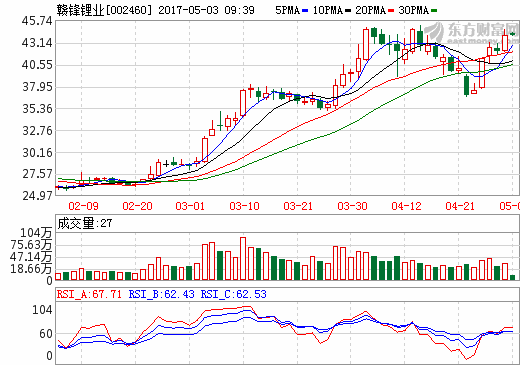Click the 75.63万 volume axis label

(31, 245)
